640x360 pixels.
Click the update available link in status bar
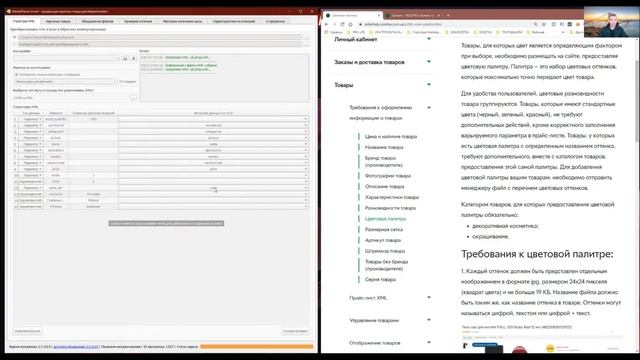click(76, 347)
